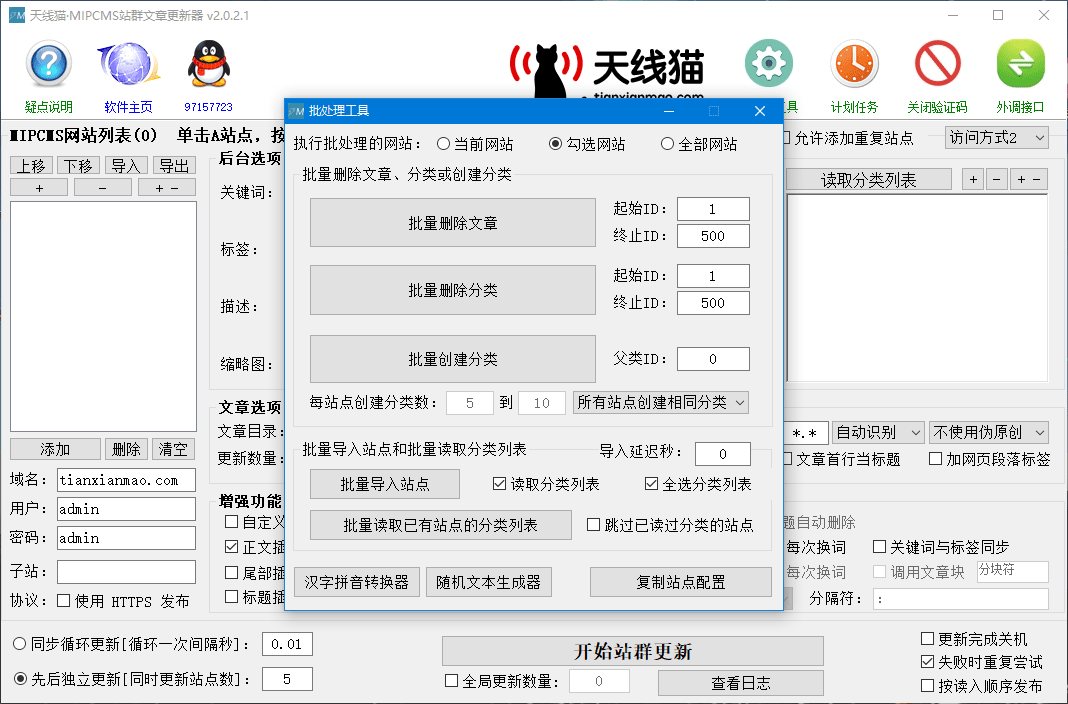Image resolution: width=1068 pixels, height=704 pixels.
Task: Open 所有站点创建相同分类 dropdown
Action: pos(661,402)
